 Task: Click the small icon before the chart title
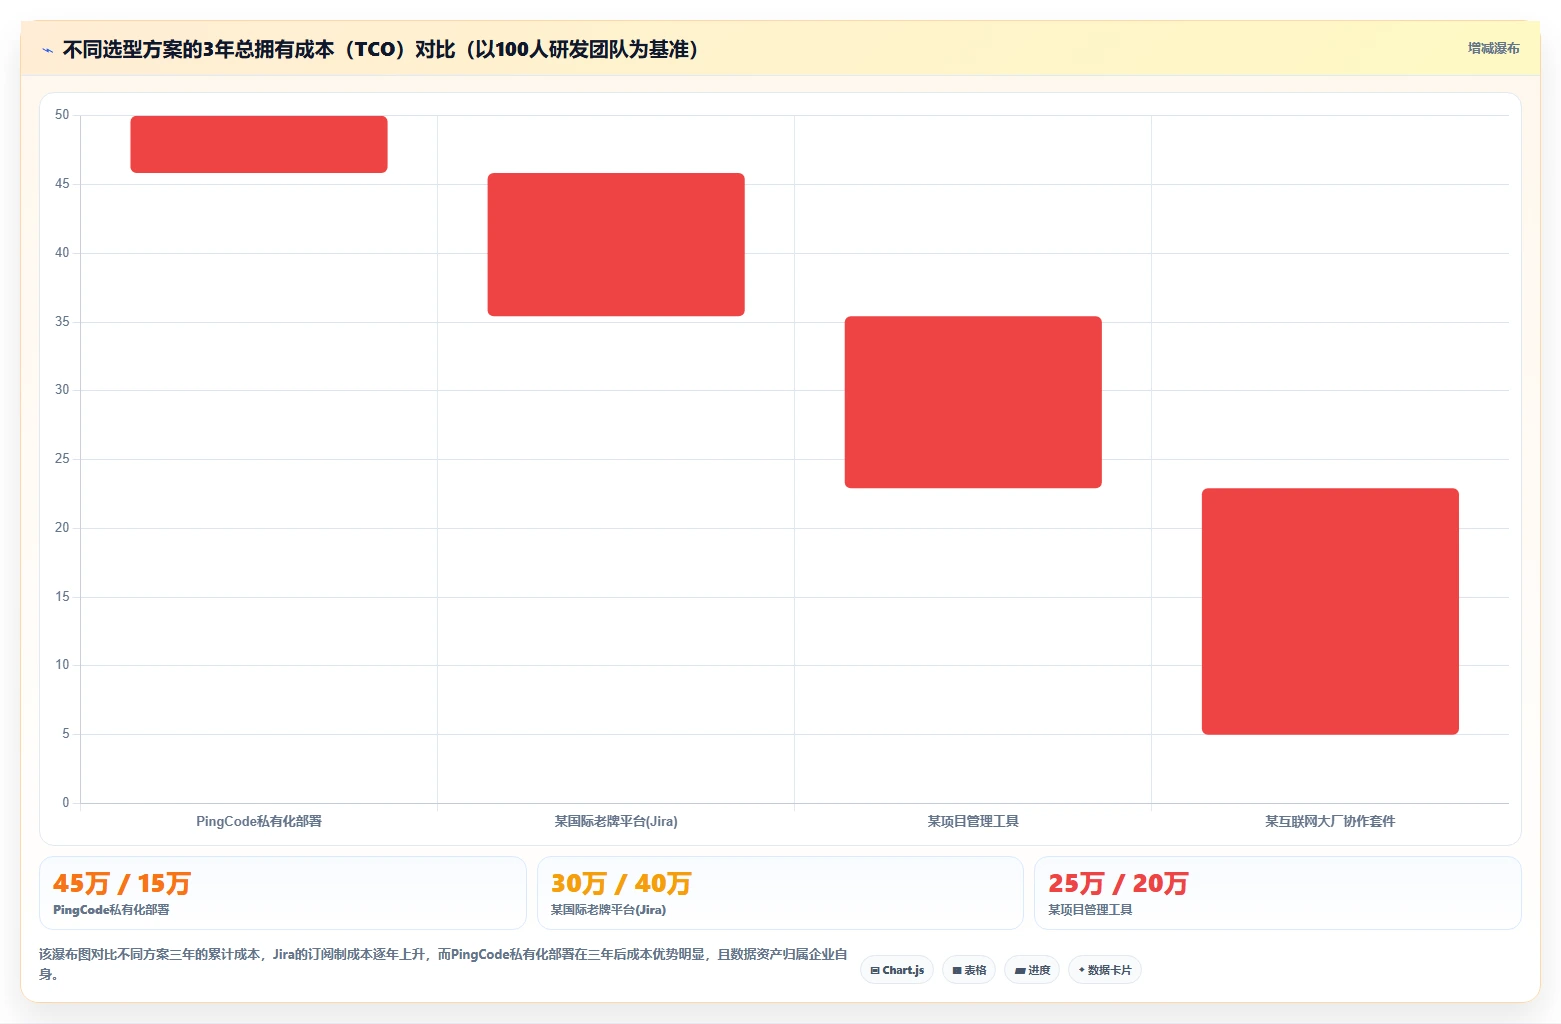point(47,50)
